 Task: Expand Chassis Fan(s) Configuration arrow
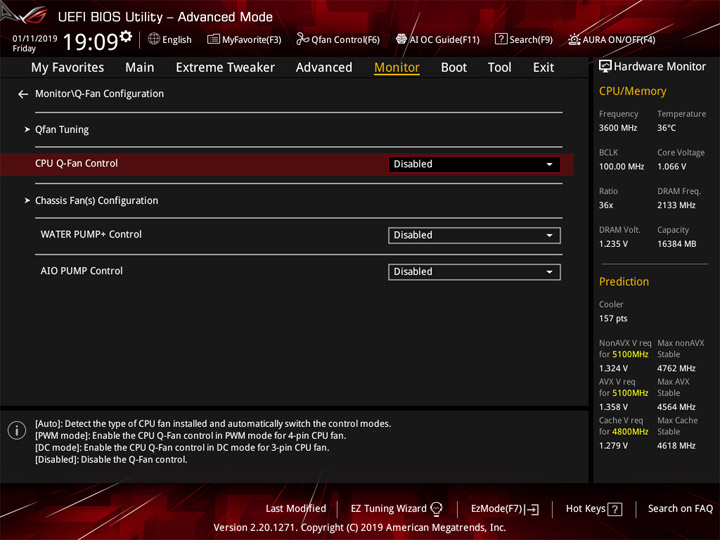coord(27,200)
